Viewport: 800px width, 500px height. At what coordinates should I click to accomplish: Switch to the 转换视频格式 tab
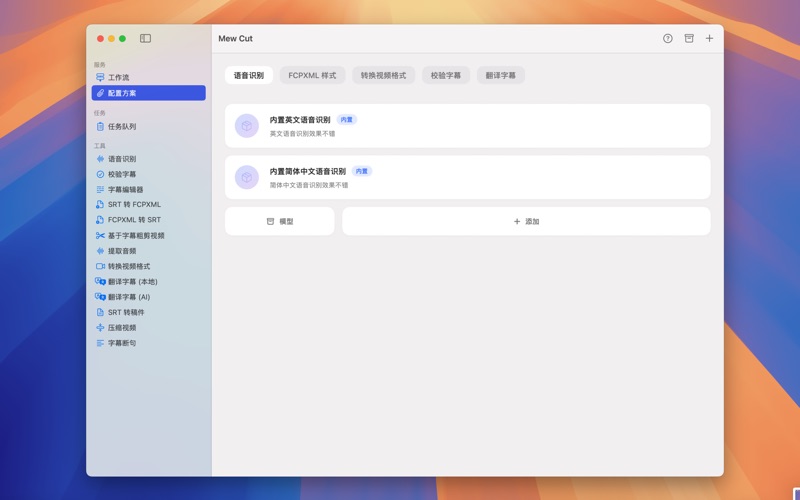[384, 75]
